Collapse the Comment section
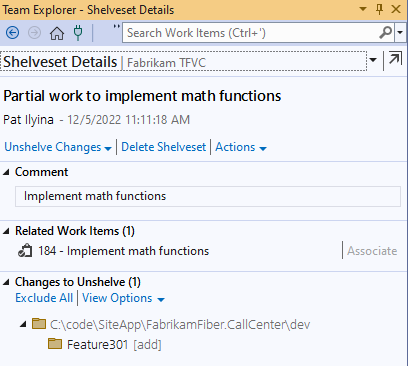 pyautogui.click(x=6, y=172)
